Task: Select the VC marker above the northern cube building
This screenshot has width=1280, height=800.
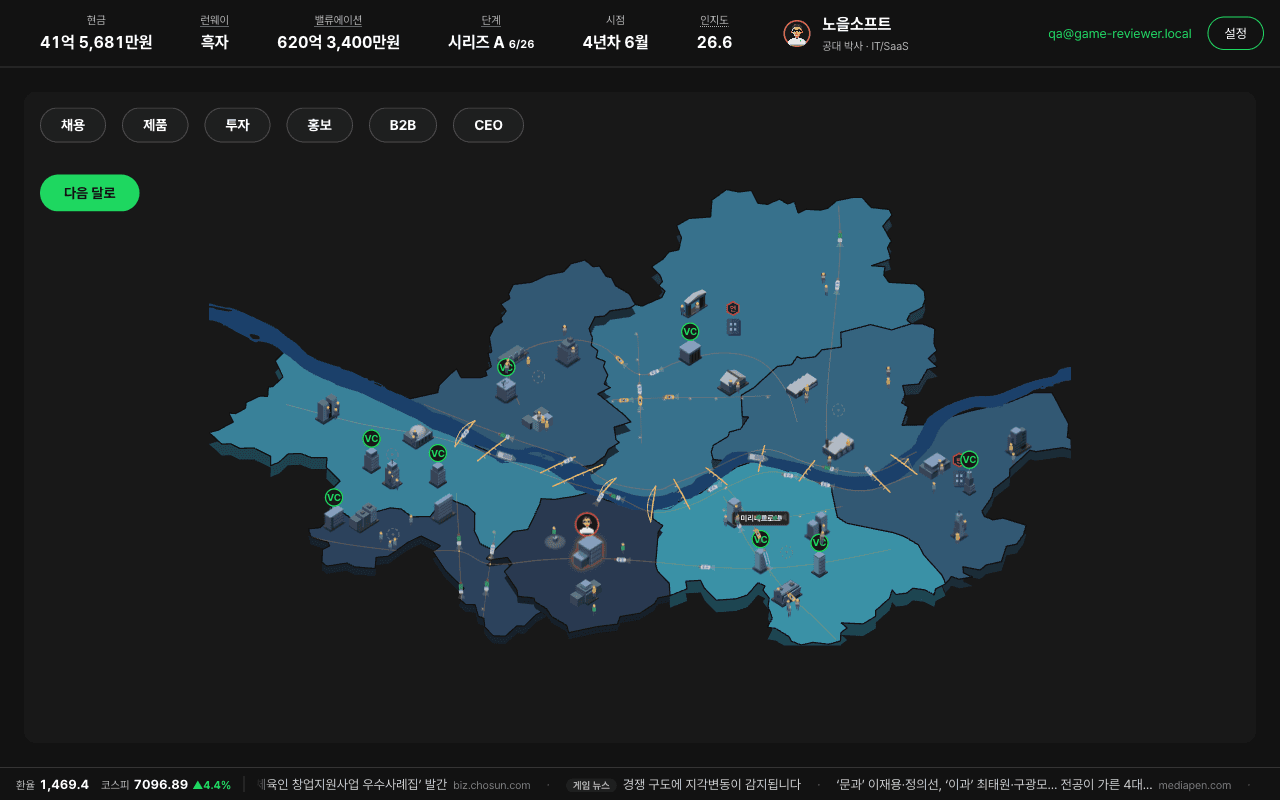Action: point(690,331)
